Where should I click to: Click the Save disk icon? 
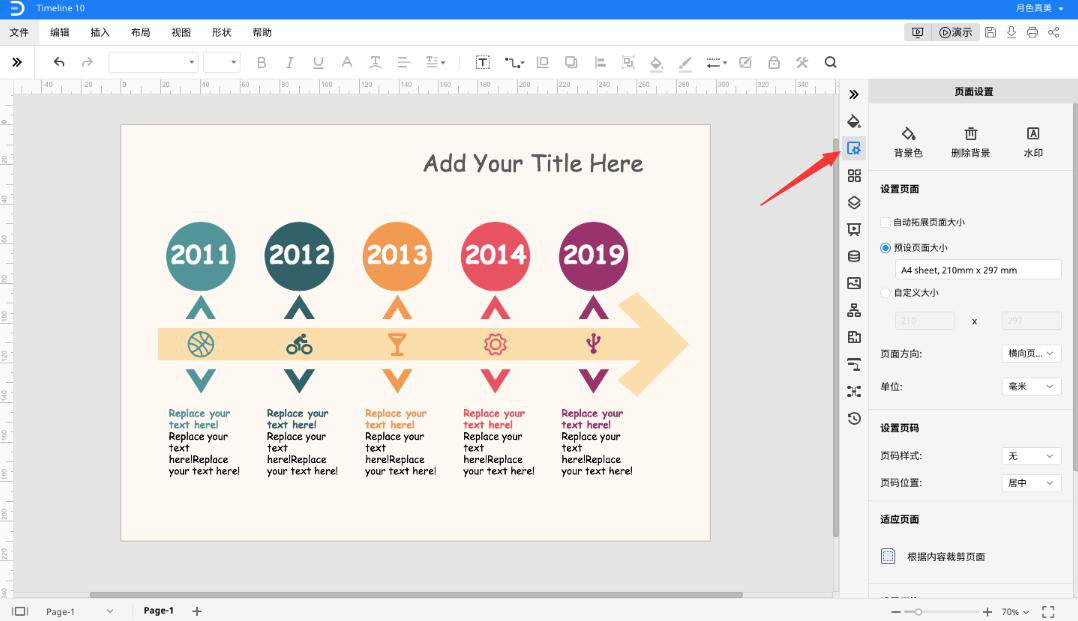(x=990, y=32)
